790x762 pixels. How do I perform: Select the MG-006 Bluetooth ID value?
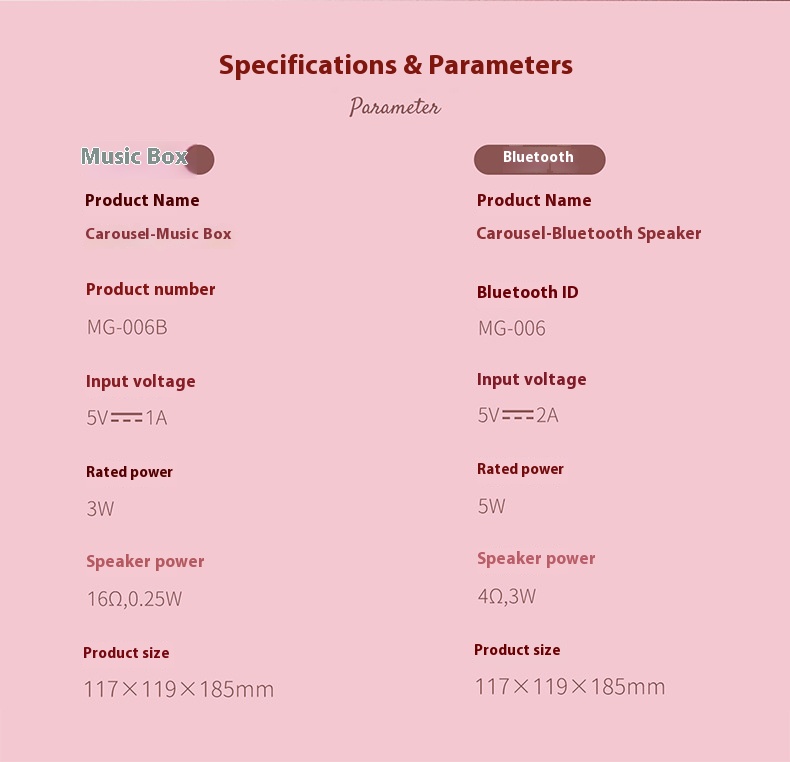(512, 328)
